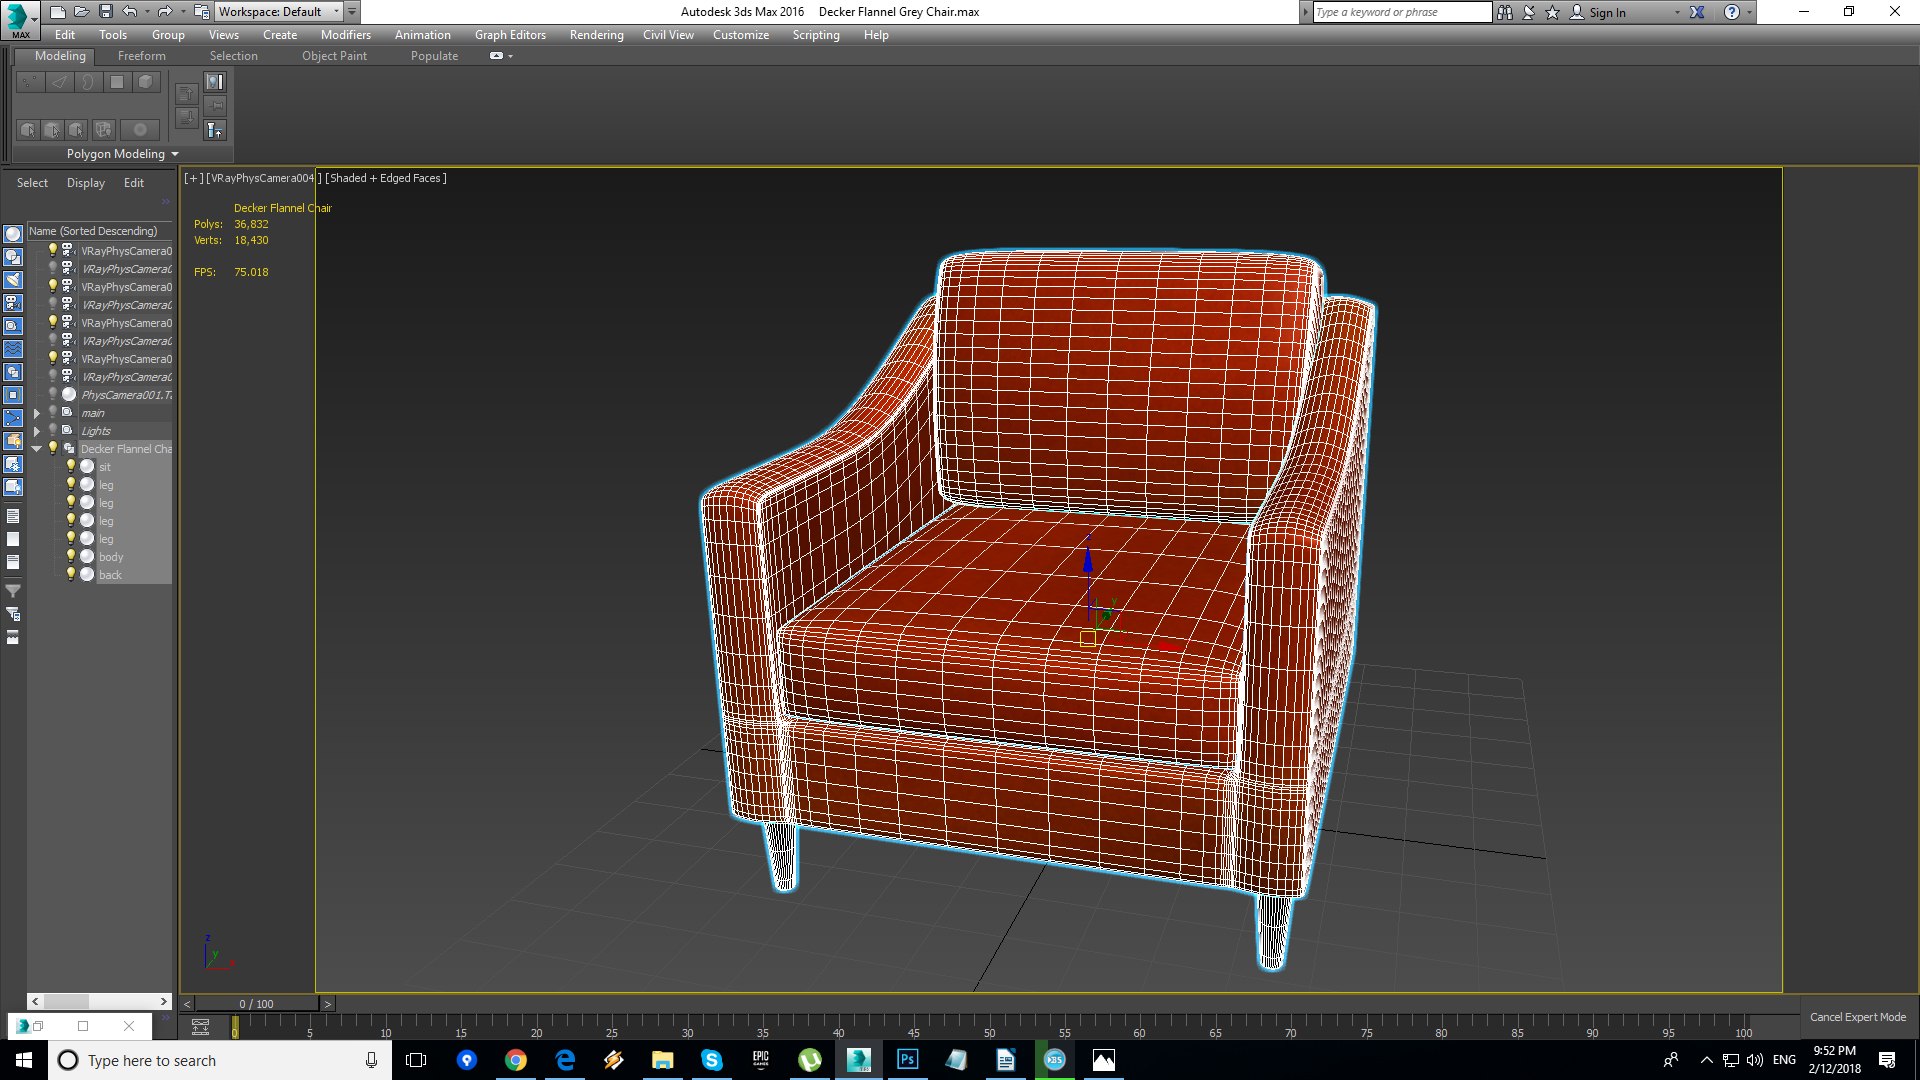Viewport: 1920px width, 1080px height.
Task: Toggle Display Cameras filter in scene explorer
Action: (x=13, y=303)
